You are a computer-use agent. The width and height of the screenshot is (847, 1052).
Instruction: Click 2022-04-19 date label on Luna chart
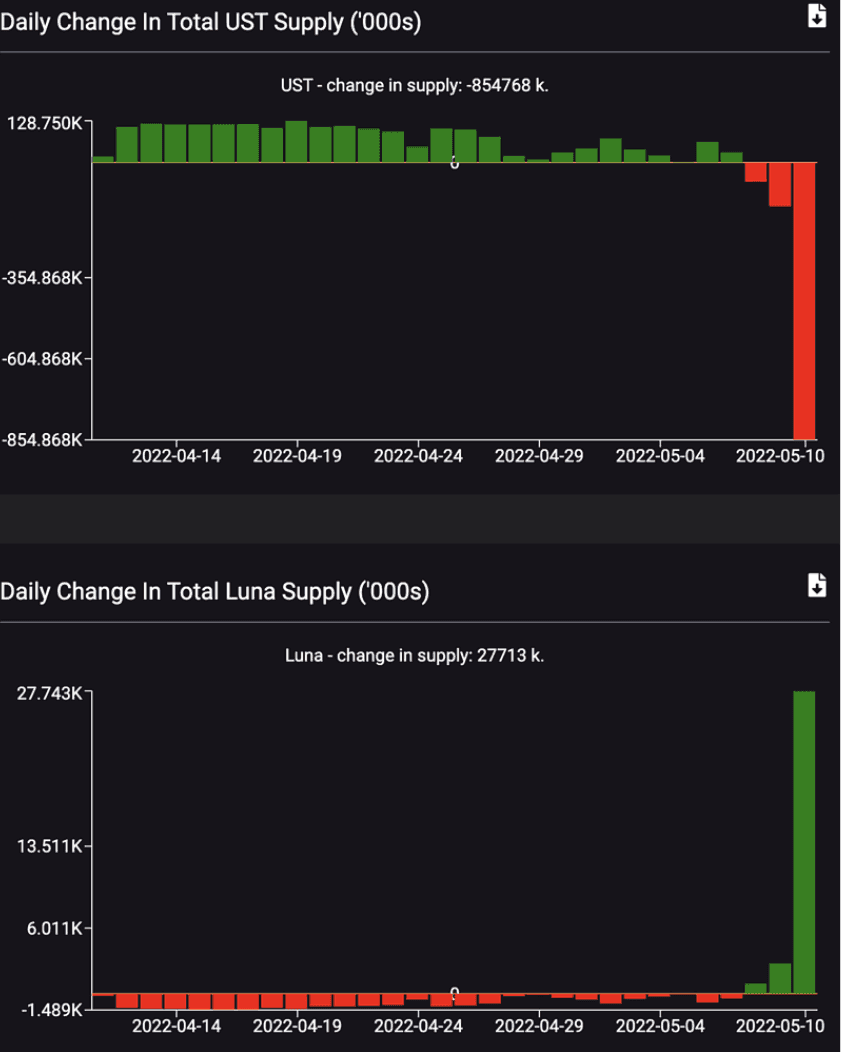(x=297, y=1026)
